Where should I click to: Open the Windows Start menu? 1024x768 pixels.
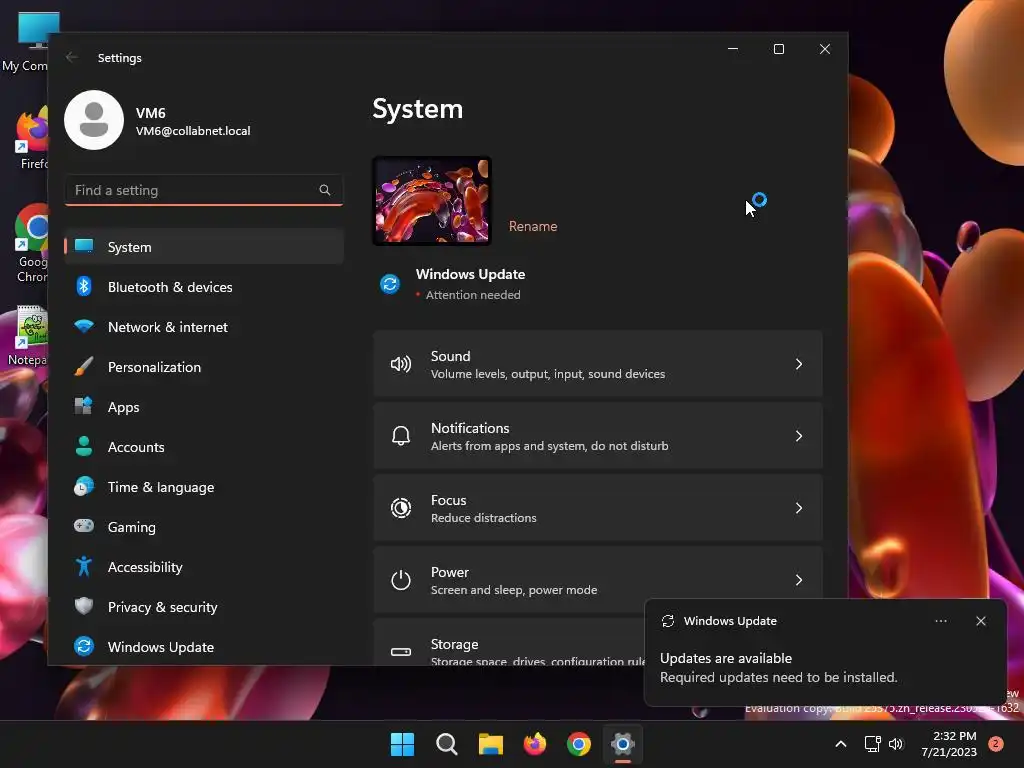click(x=402, y=744)
